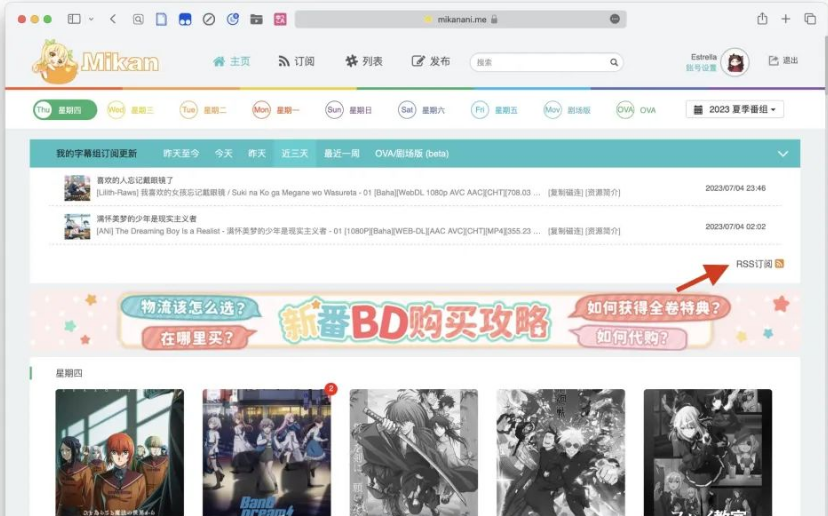Open the ANi Dreaming Boy release link
Viewport: 828px width, 516px height.
pos(318,231)
